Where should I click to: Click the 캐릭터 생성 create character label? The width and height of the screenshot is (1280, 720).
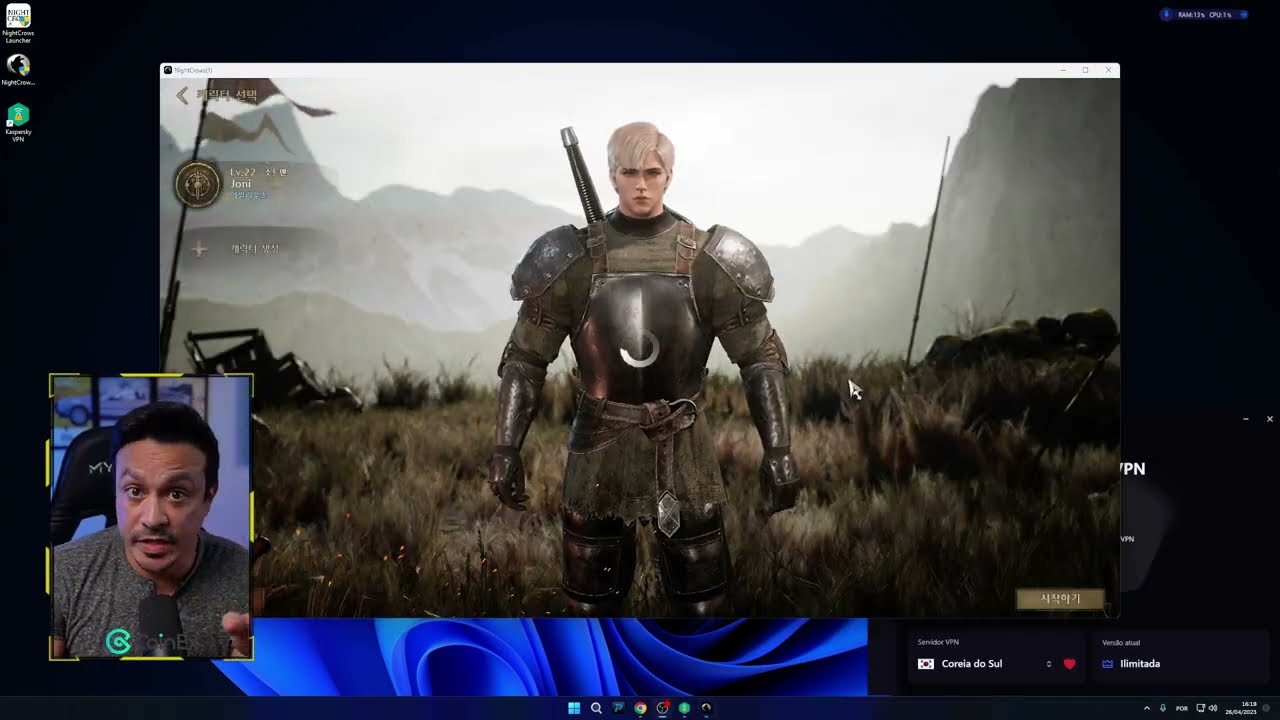255,249
